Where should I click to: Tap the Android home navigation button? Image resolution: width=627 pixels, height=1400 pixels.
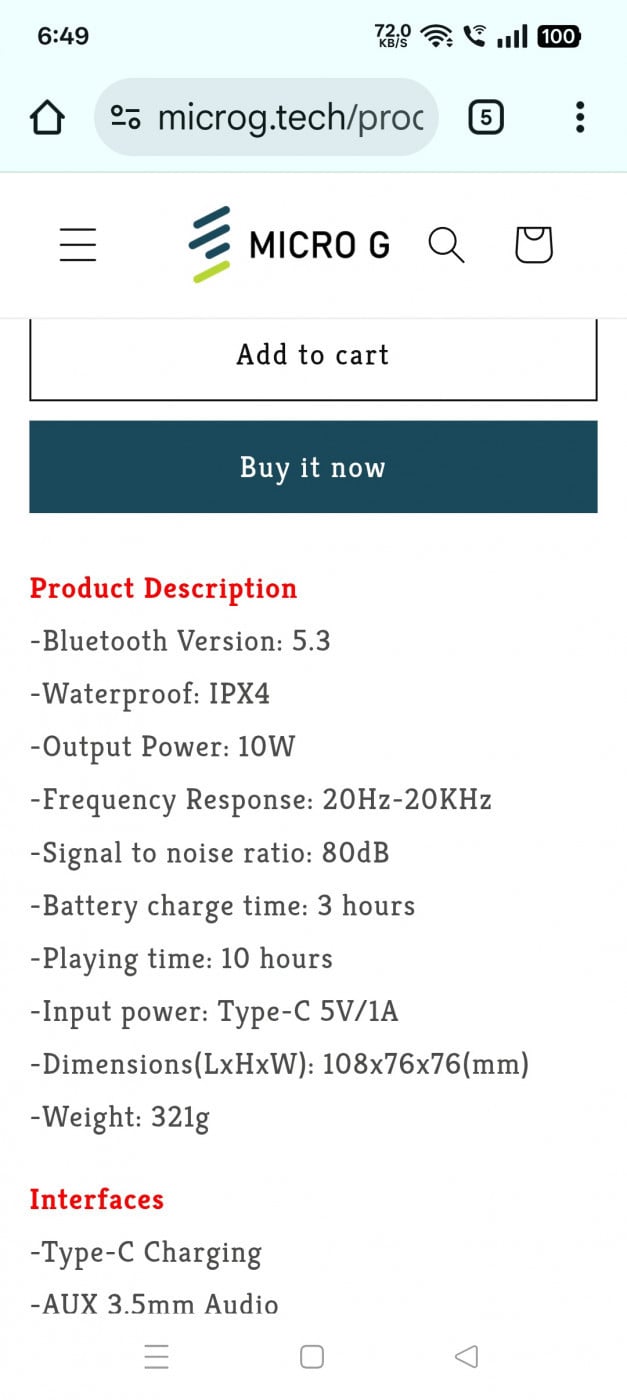pos(312,1356)
